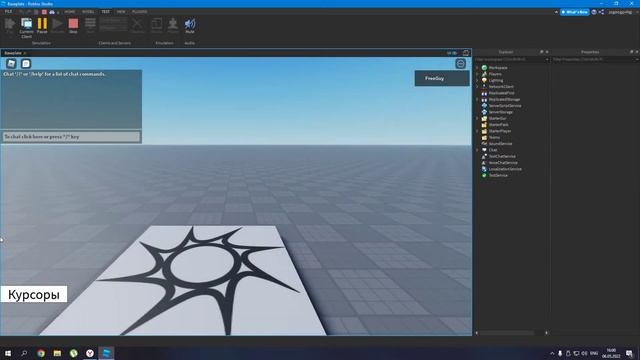Viewport: 640px width, 360px height.
Task: Select StarterPlayer in Explorer
Action: [500, 131]
